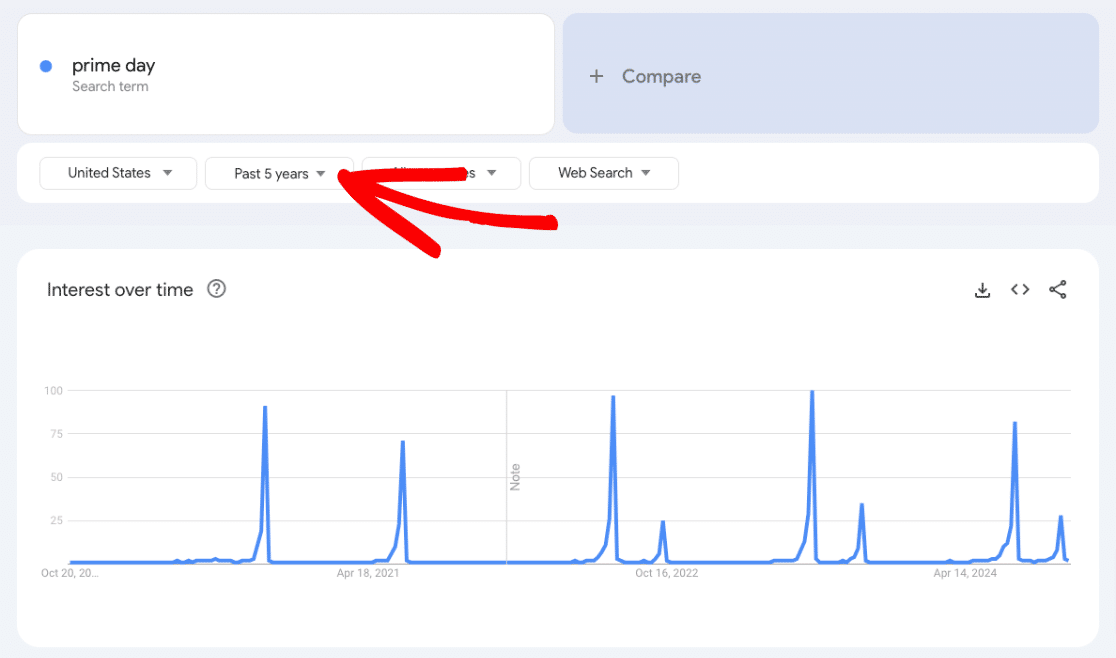Share the trend chart
Image resolution: width=1116 pixels, height=658 pixels.
pyautogui.click(x=1058, y=289)
